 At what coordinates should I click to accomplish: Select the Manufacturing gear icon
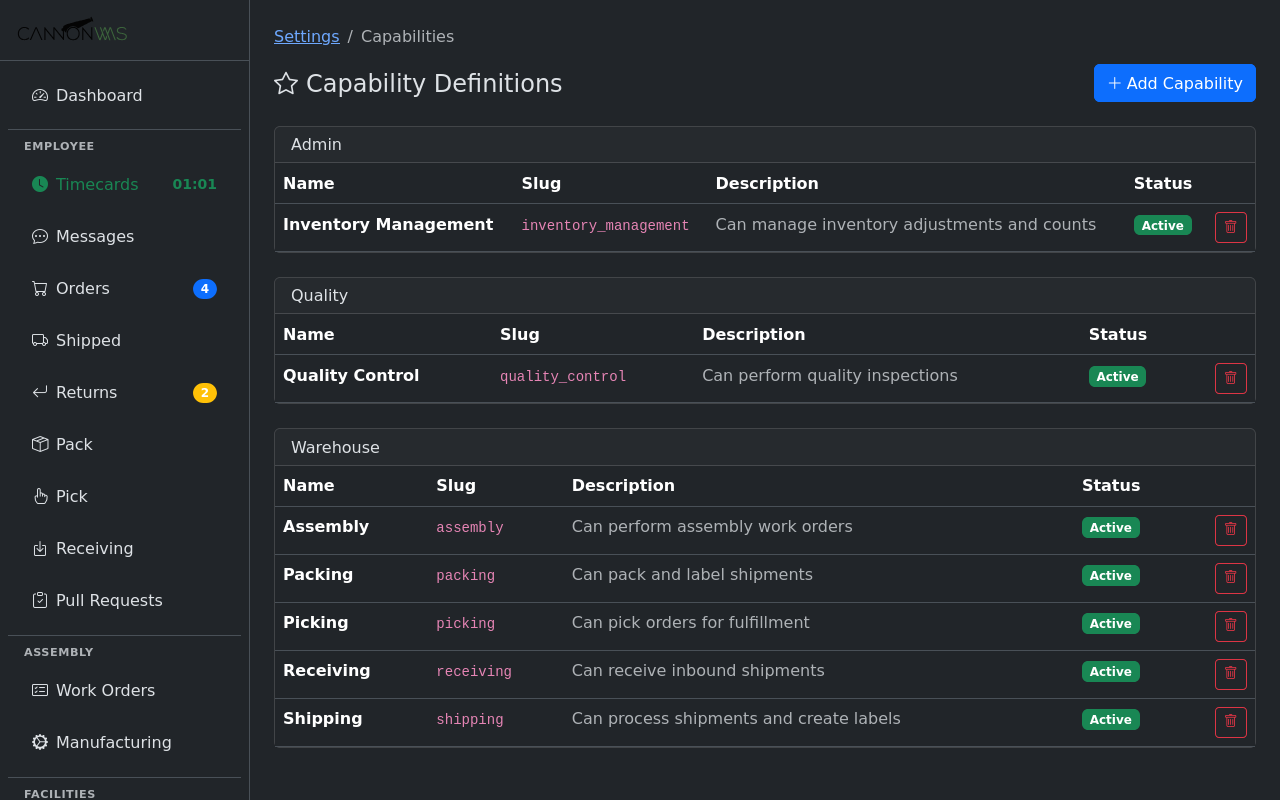(39, 742)
